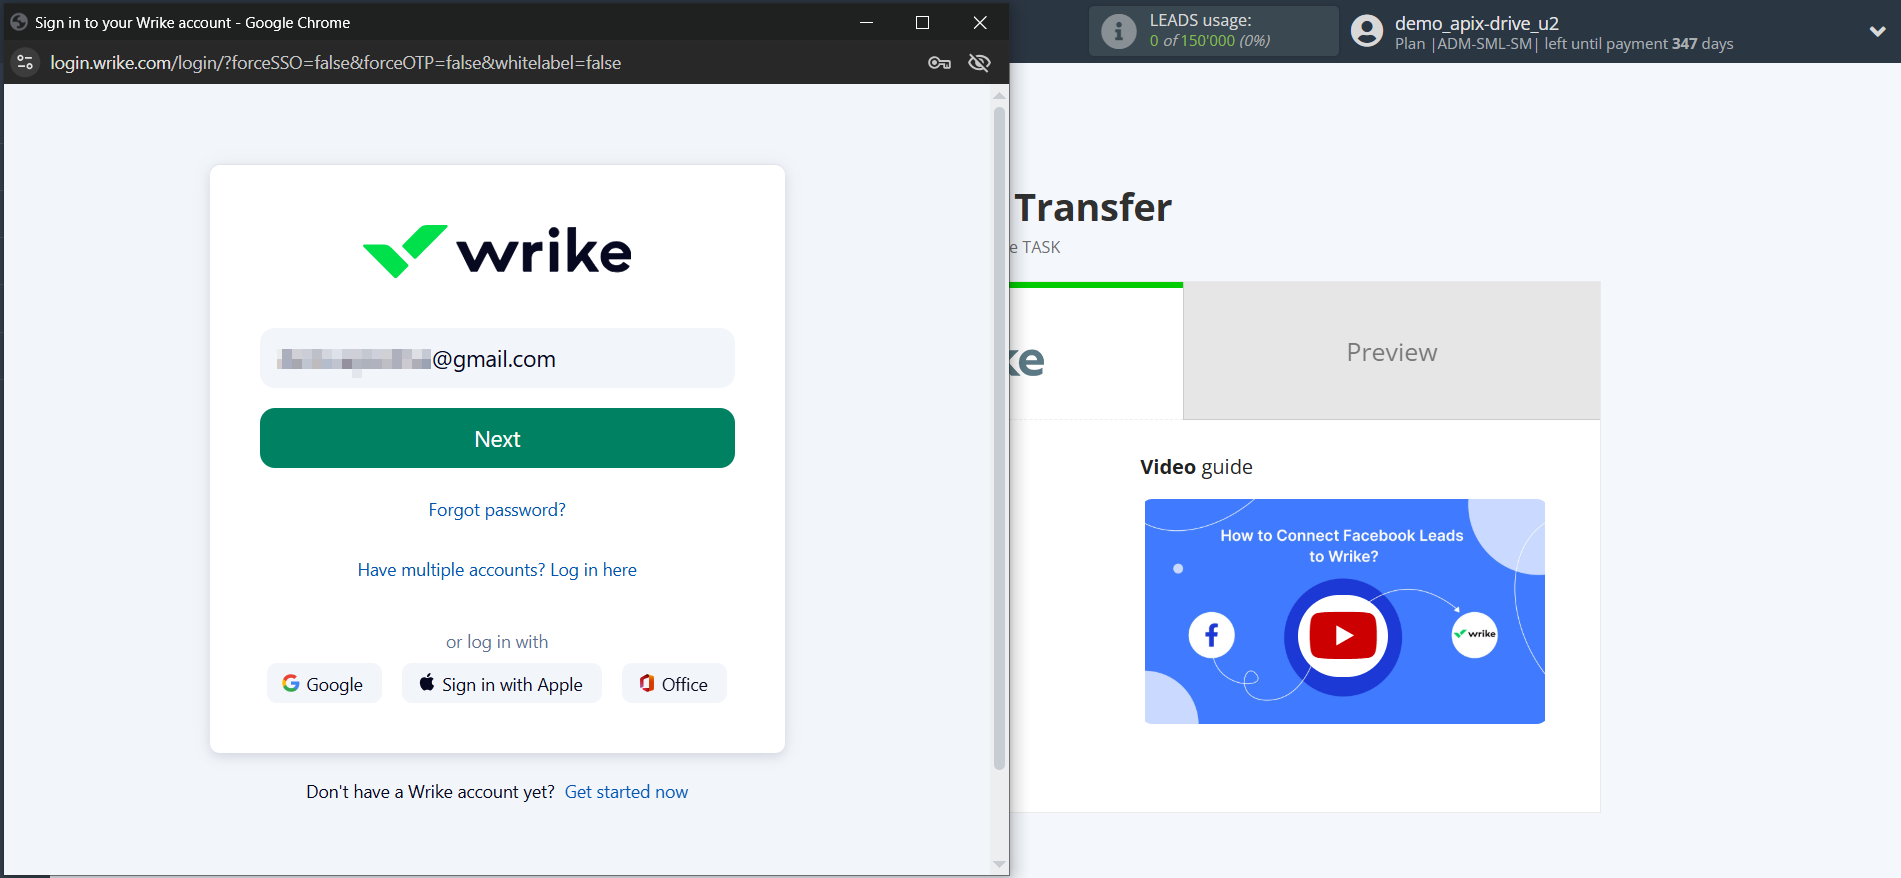Log in with Office
Viewport: 1901px width, 878px height.
coord(673,684)
